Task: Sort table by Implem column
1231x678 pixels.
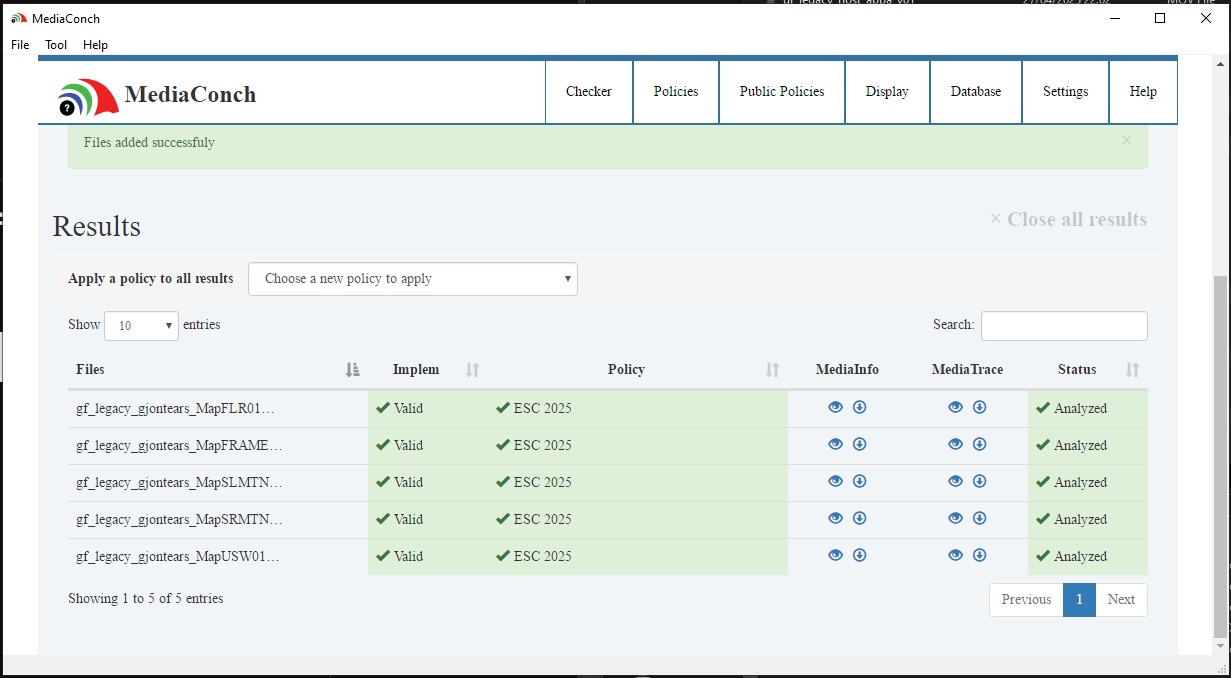Action: (428, 370)
